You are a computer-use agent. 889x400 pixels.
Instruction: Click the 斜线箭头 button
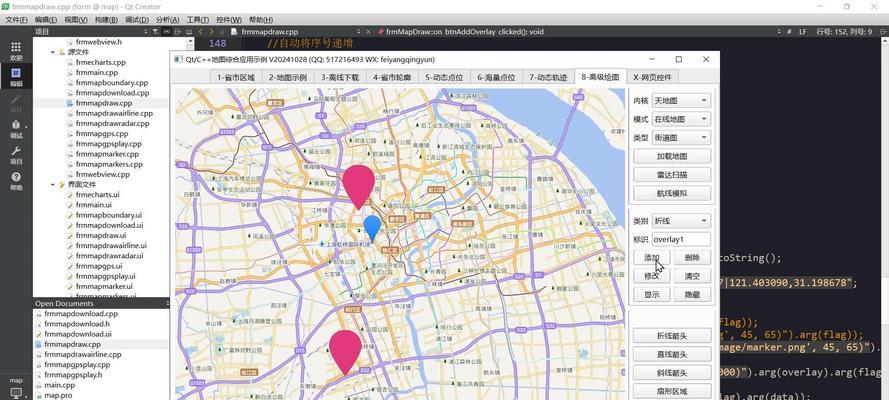point(672,373)
